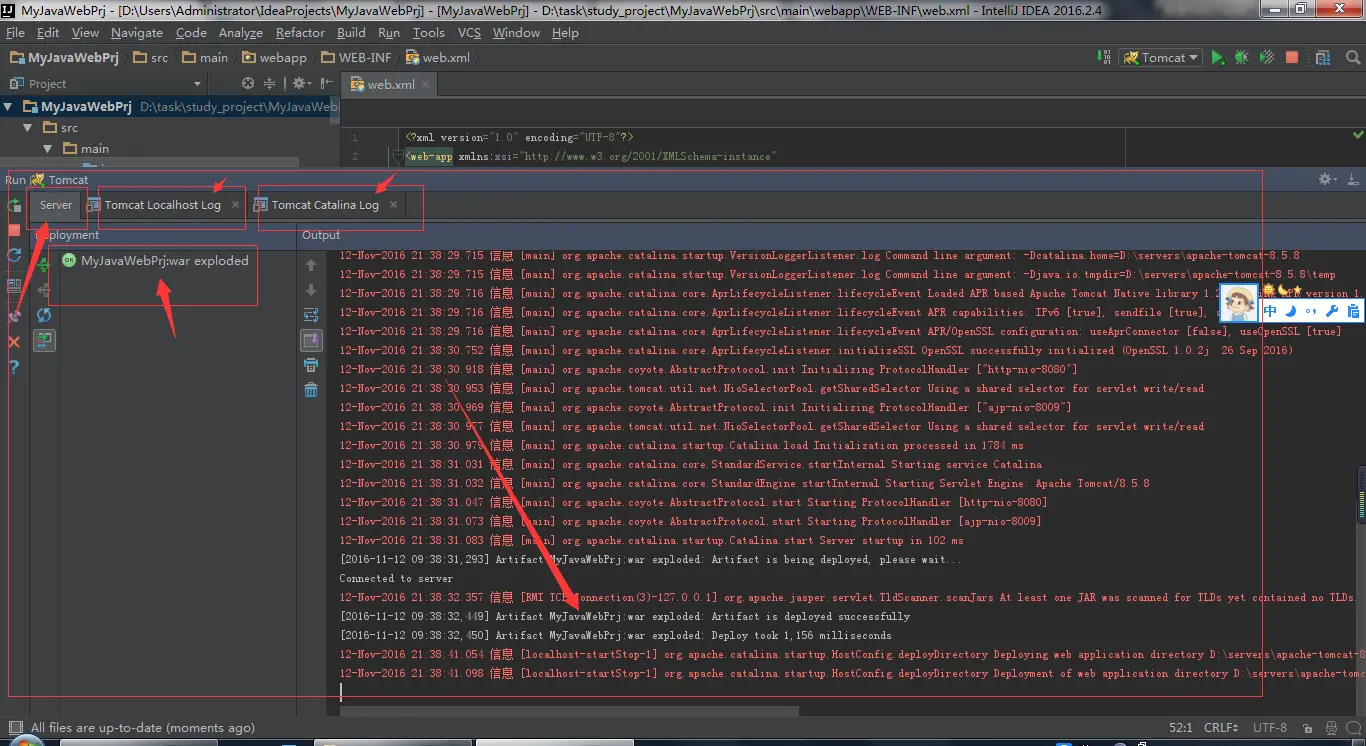This screenshot has width=1366, height=746.
Task: Open the Help menu
Action: (x=565, y=33)
